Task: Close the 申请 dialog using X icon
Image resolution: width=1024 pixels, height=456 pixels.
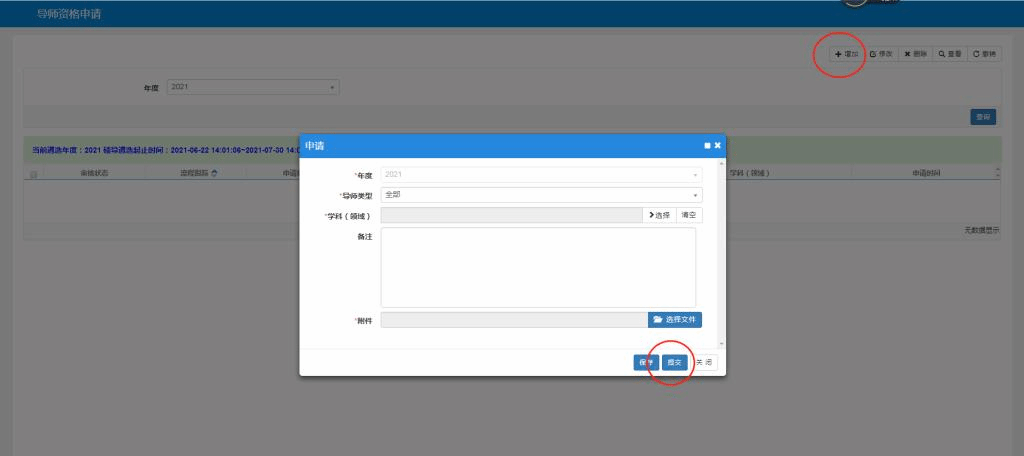Action: [x=717, y=146]
